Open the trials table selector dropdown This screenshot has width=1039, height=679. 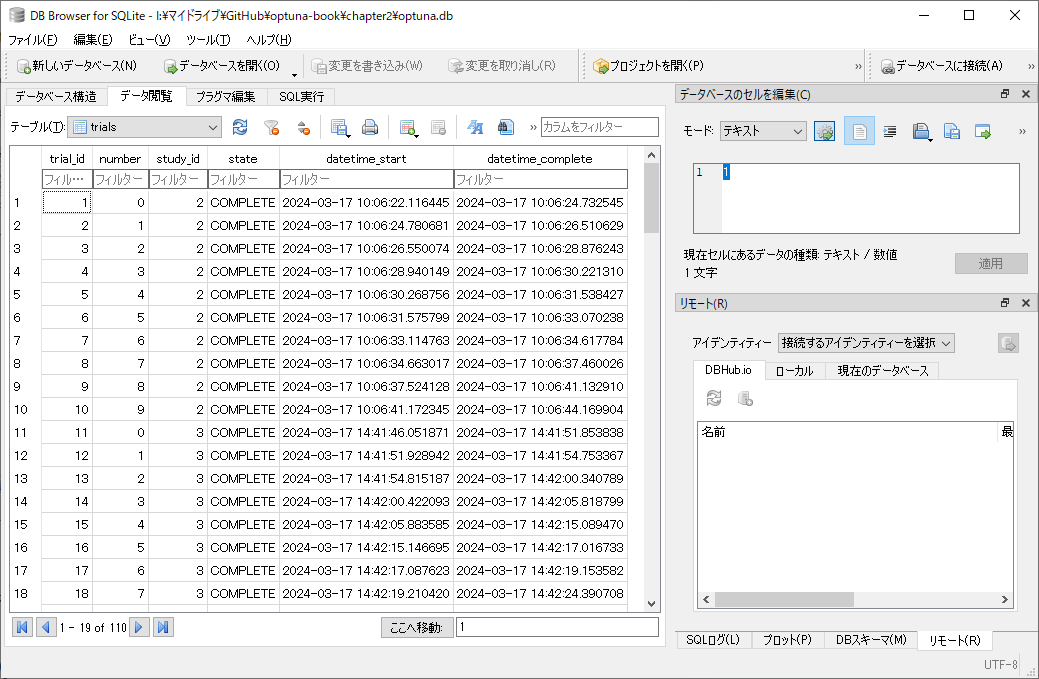(x=211, y=128)
